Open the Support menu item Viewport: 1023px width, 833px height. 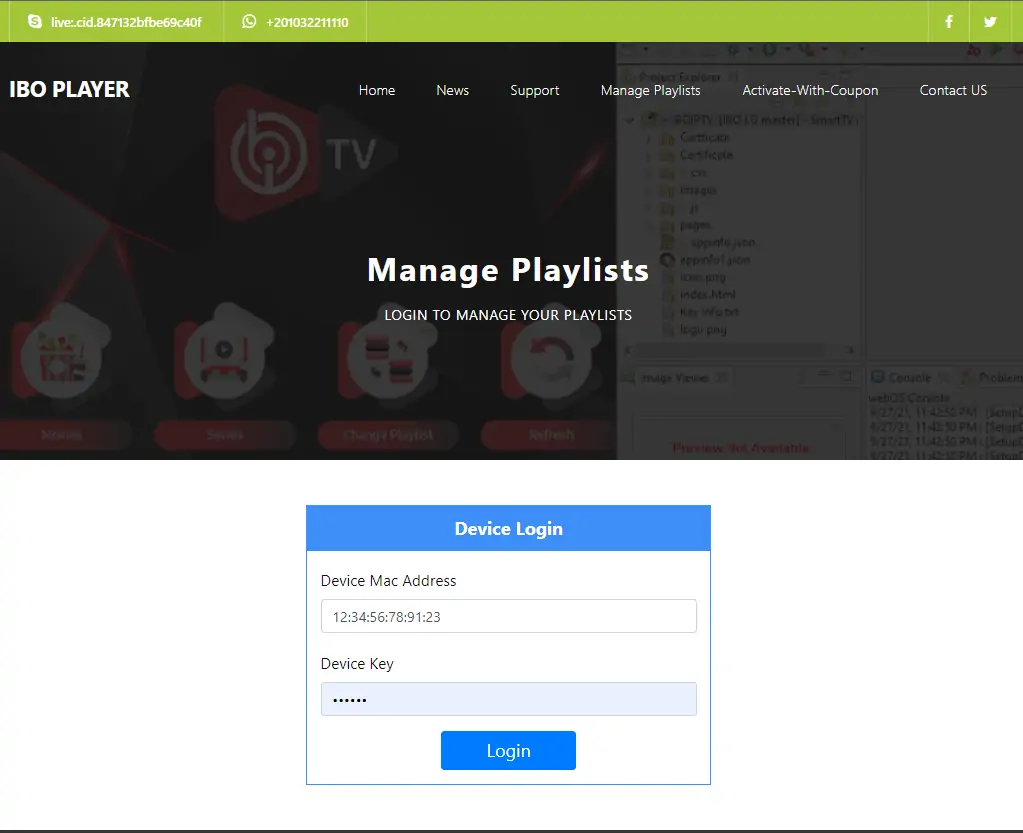click(534, 90)
